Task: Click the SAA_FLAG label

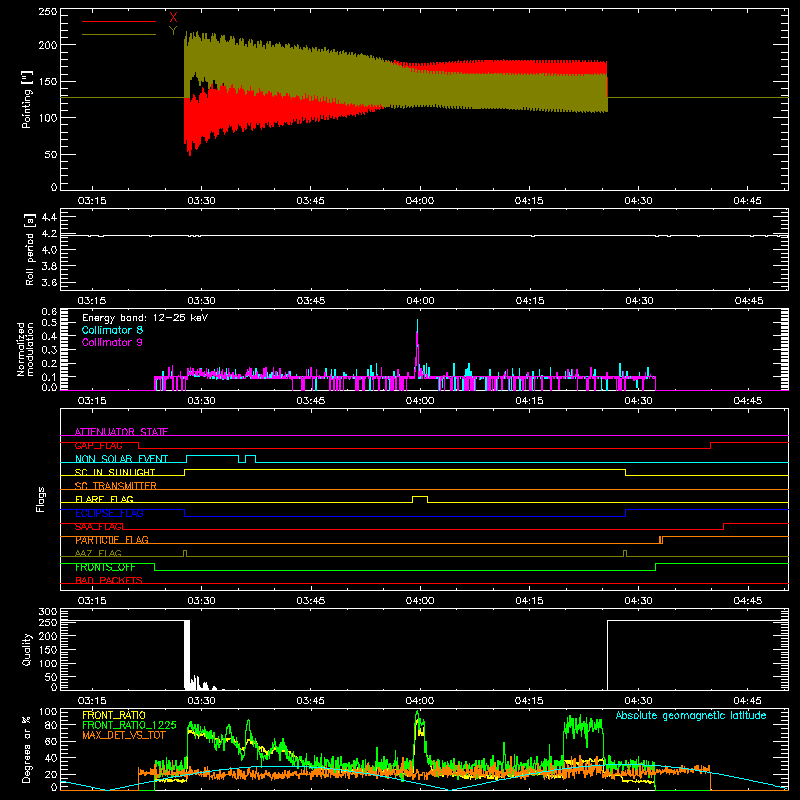Action: pos(98,526)
